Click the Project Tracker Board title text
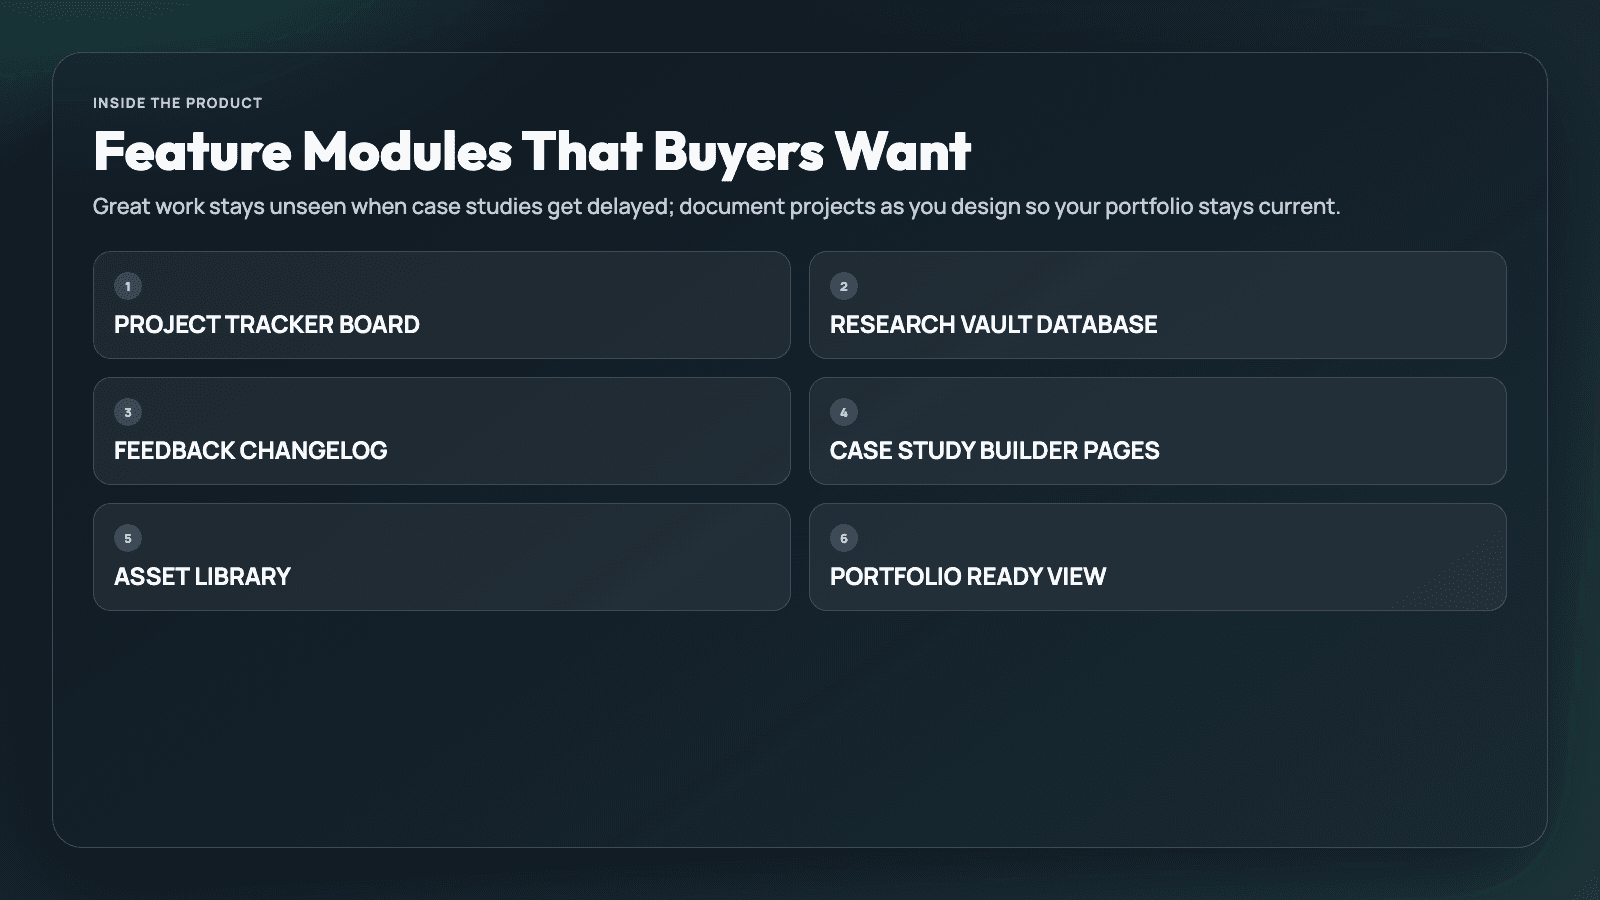Image resolution: width=1600 pixels, height=900 pixels. pos(267,325)
